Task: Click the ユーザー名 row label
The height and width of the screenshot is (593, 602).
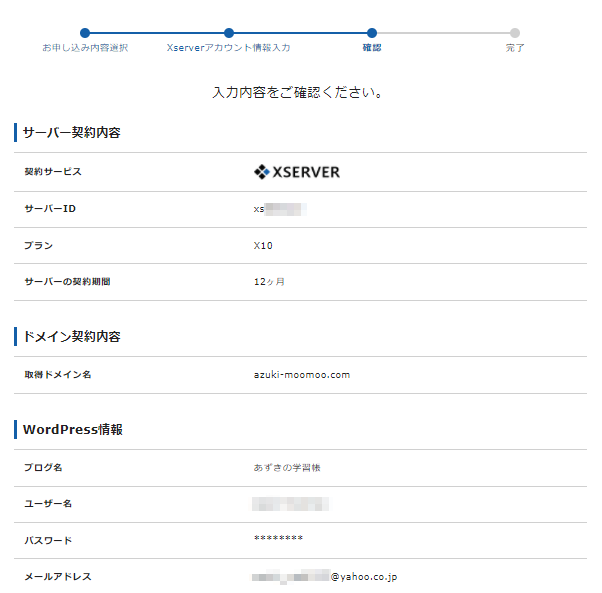Action: point(48,504)
